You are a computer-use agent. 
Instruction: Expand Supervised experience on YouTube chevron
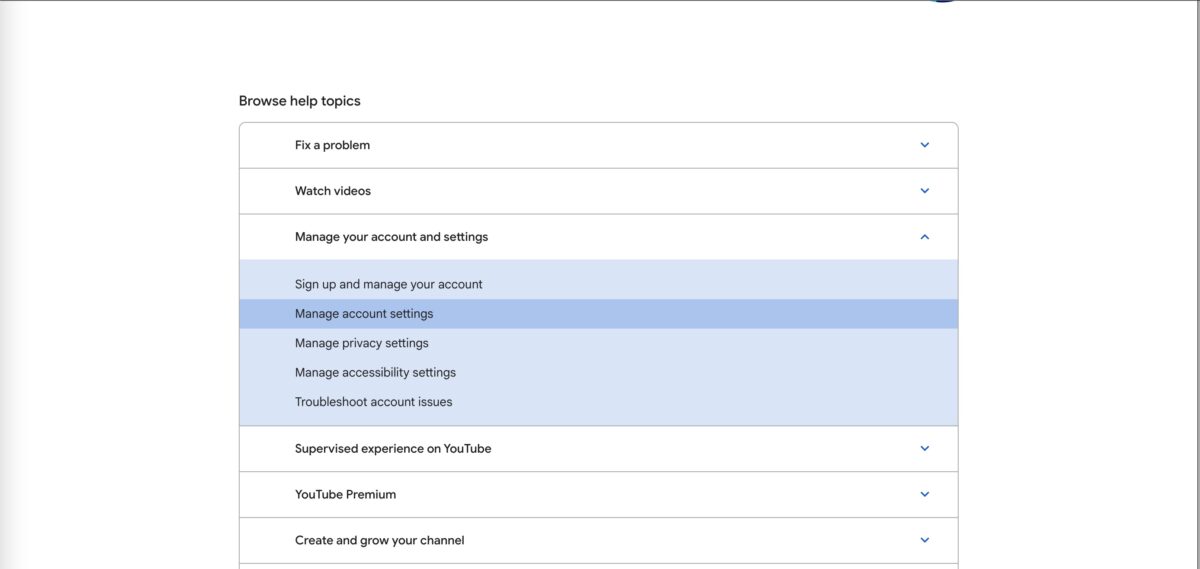click(924, 449)
